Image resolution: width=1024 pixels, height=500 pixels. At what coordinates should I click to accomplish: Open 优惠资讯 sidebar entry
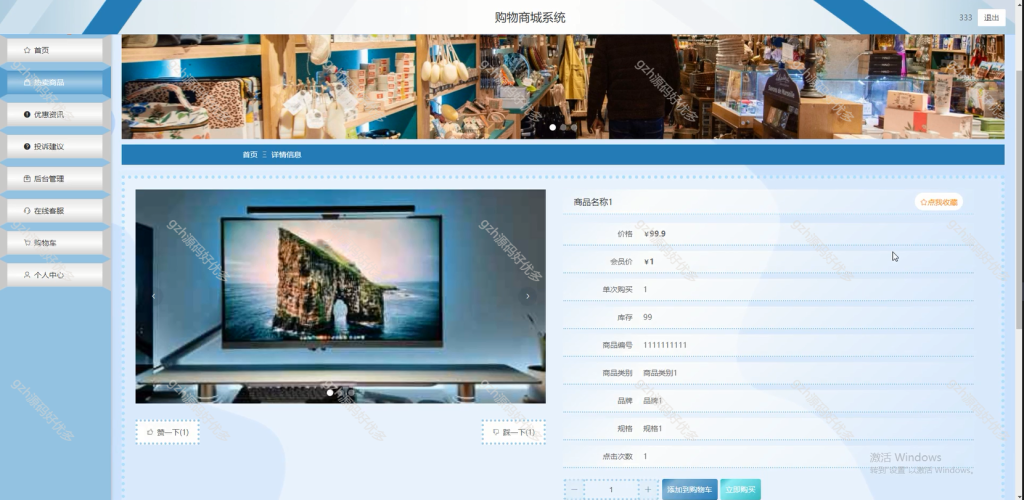(55, 114)
